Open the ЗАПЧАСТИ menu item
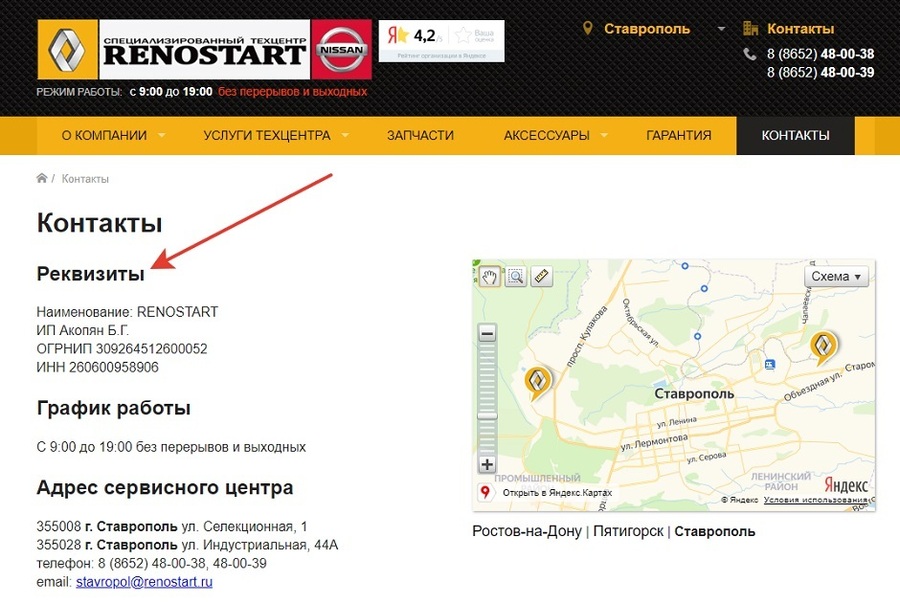 pos(420,135)
